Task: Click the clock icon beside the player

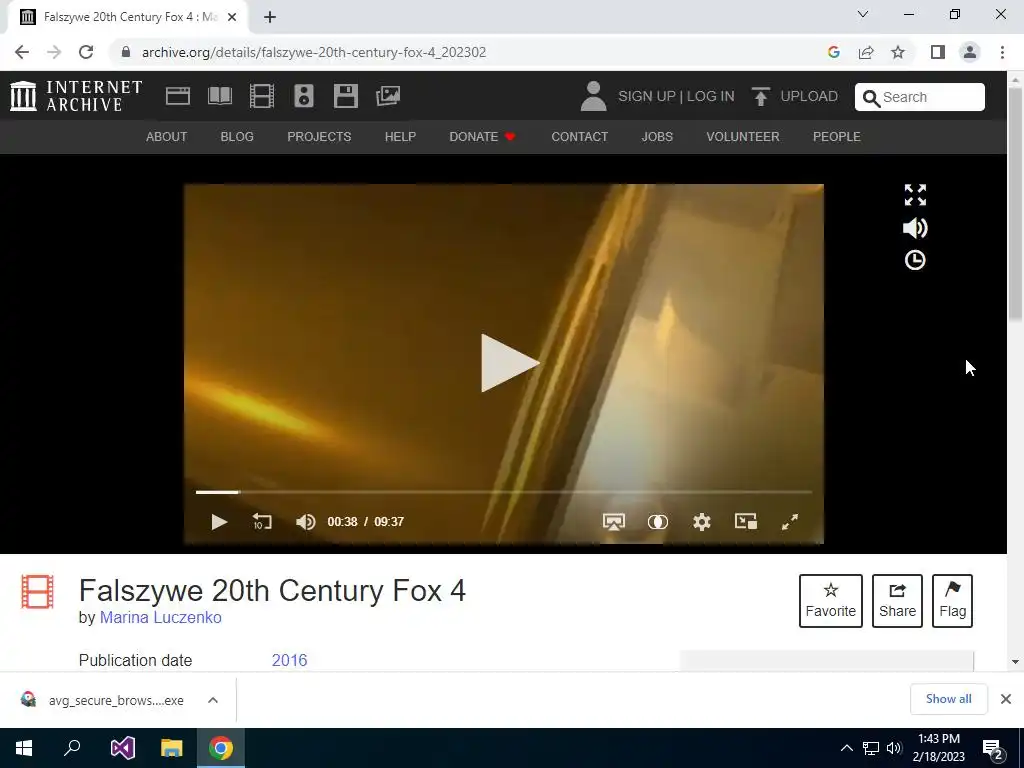Action: coord(915,260)
